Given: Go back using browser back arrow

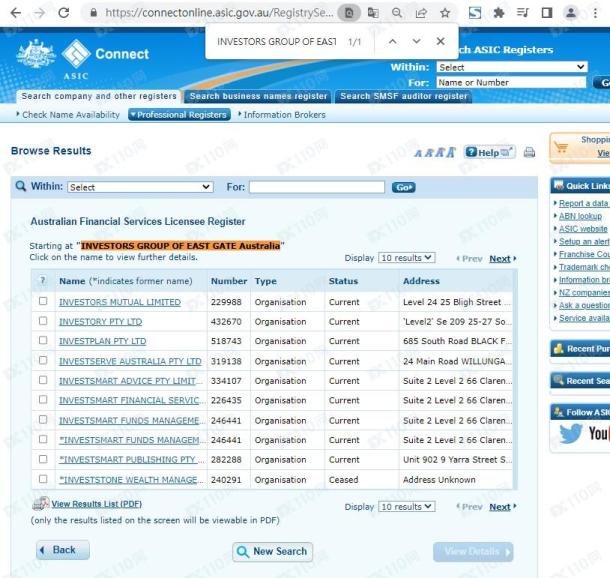Looking at the screenshot, I should click(16, 13).
